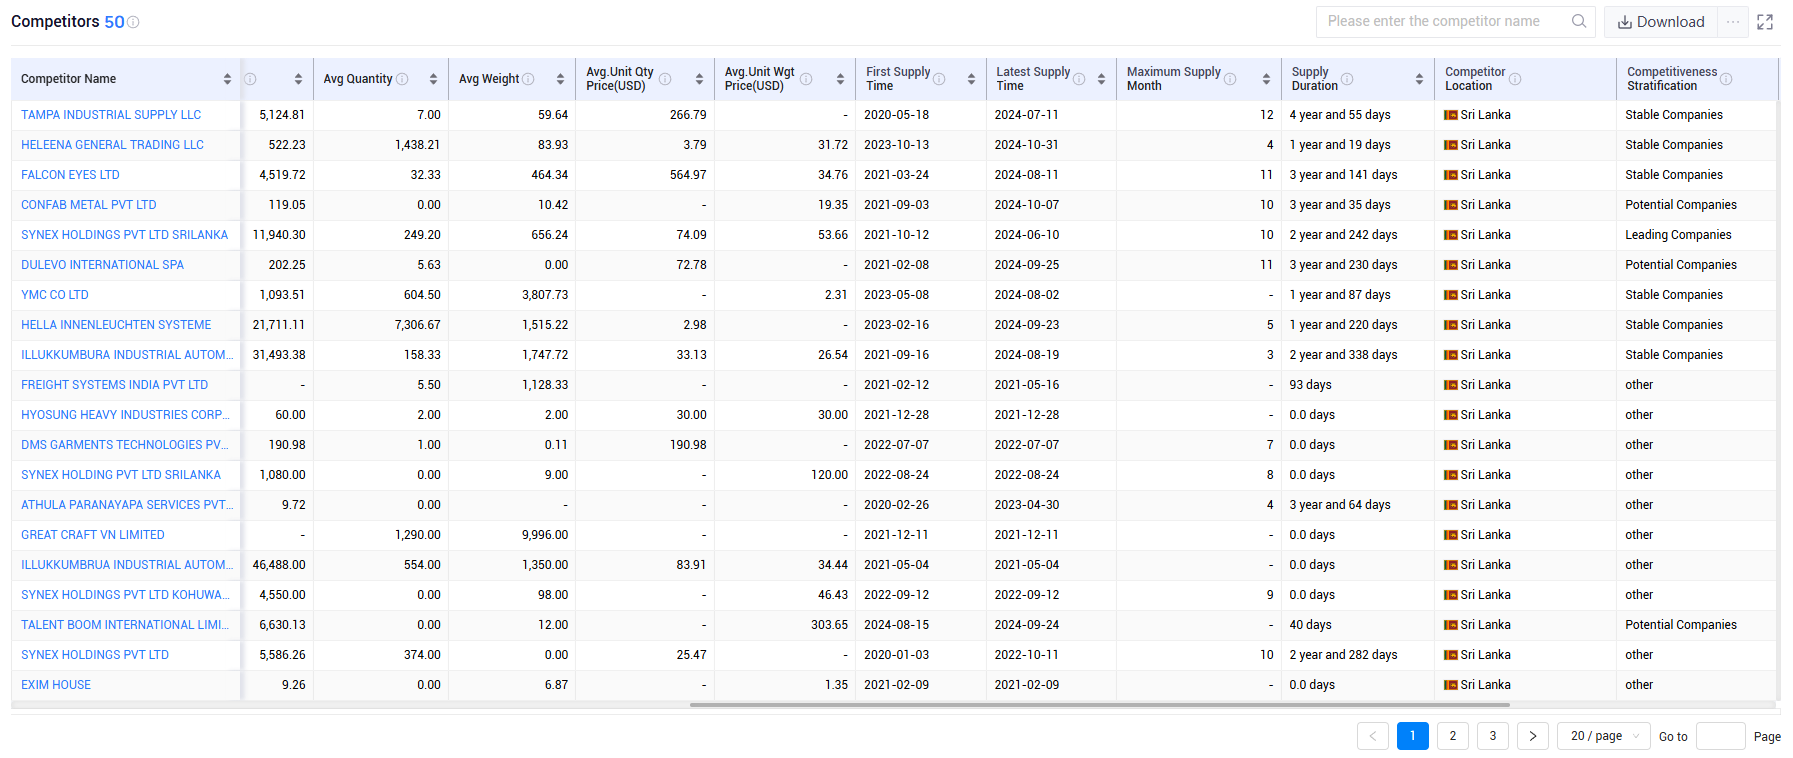Click the Supply Duration info icon
Screen dimensions: 1793x758
tap(1347, 79)
